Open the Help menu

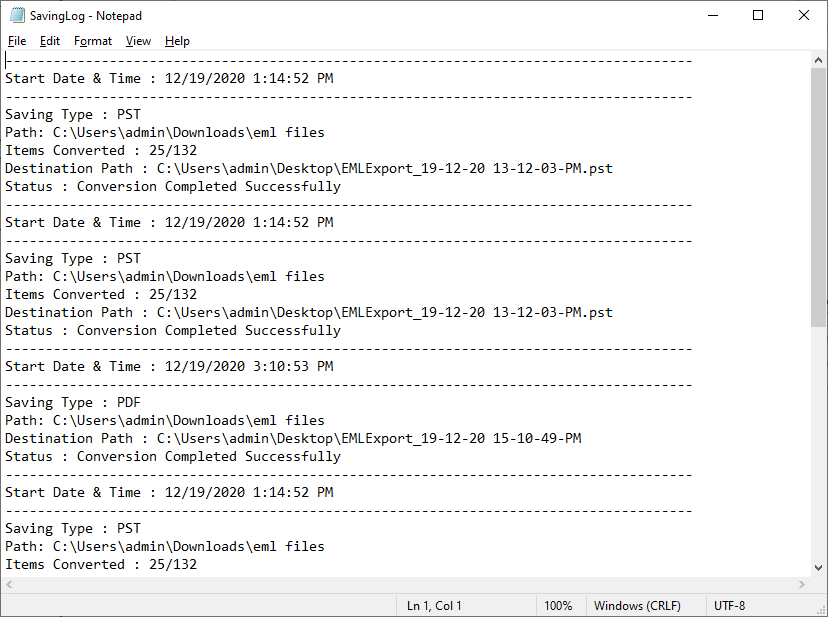coord(177,41)
